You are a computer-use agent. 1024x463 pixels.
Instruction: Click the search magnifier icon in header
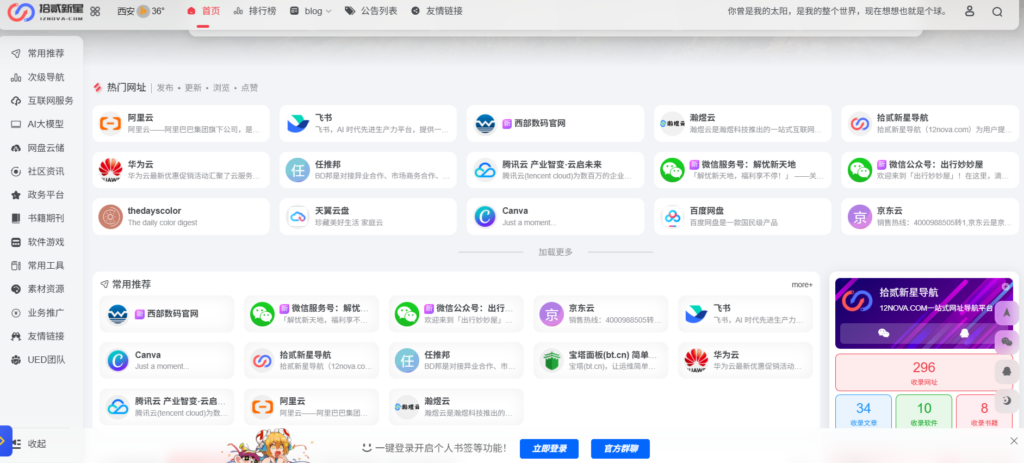pos(996,12)
